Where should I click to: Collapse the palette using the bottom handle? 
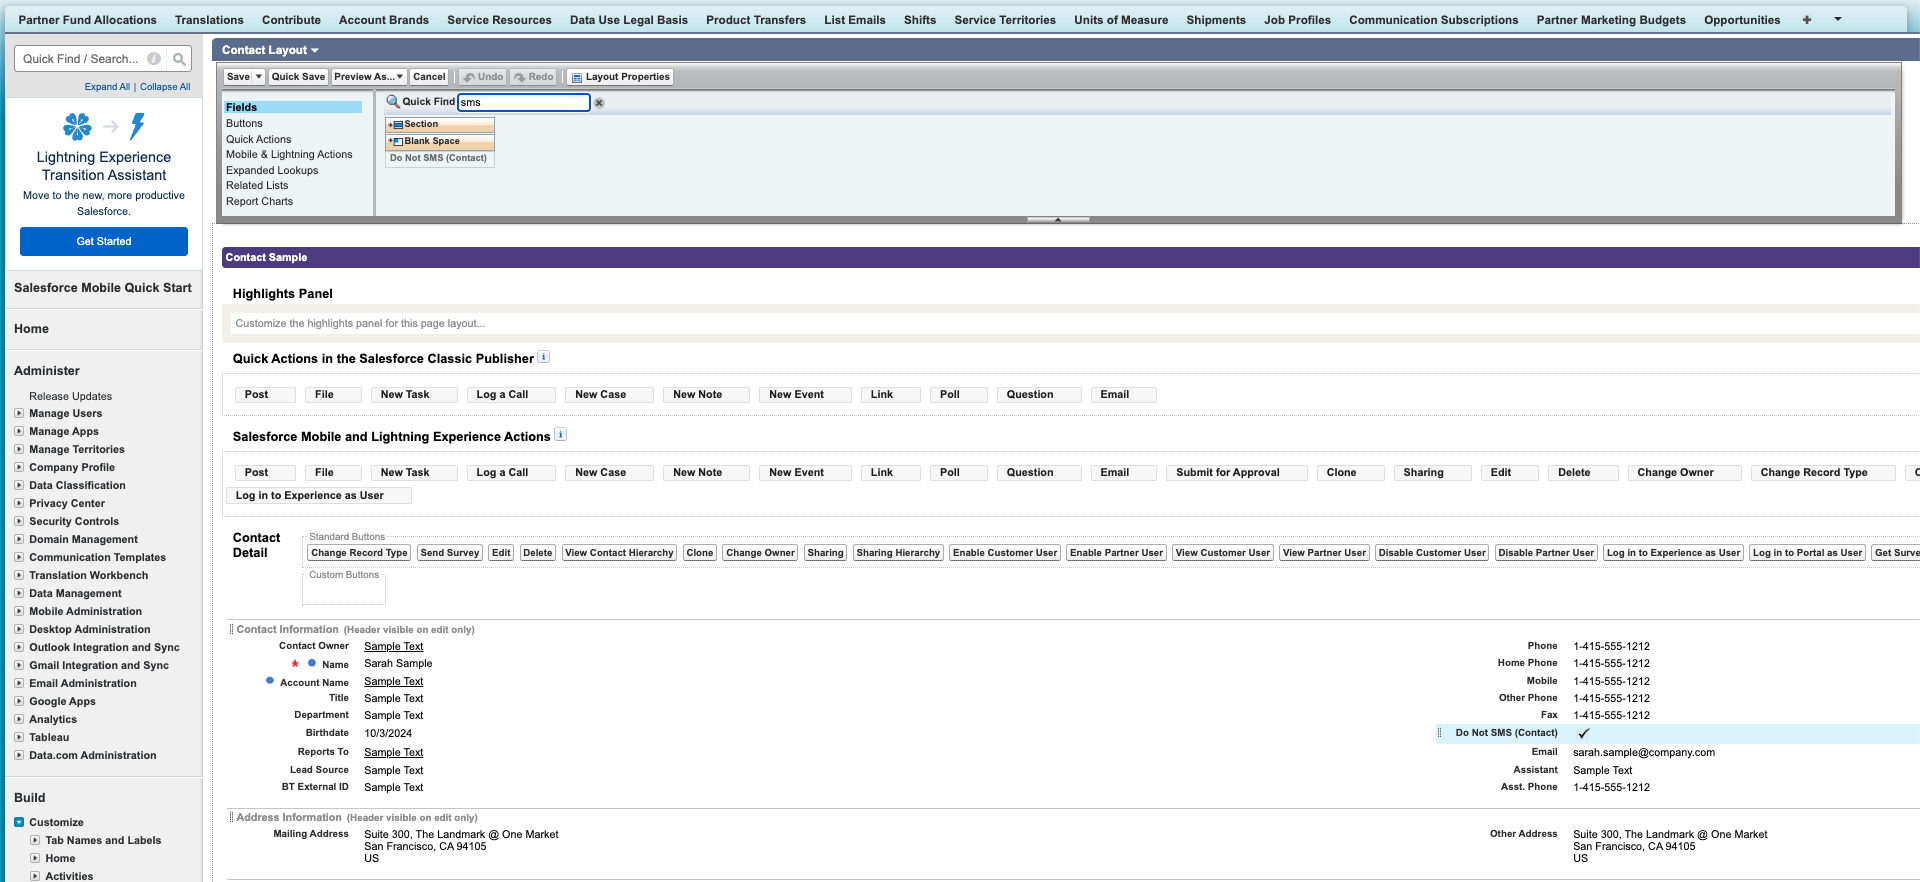pos(1058,219)
